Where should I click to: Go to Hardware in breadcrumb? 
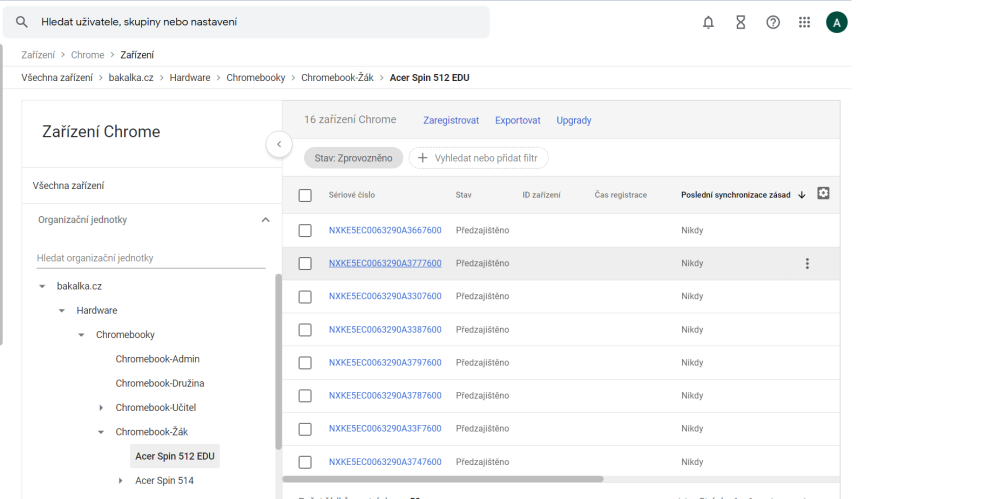190,78
